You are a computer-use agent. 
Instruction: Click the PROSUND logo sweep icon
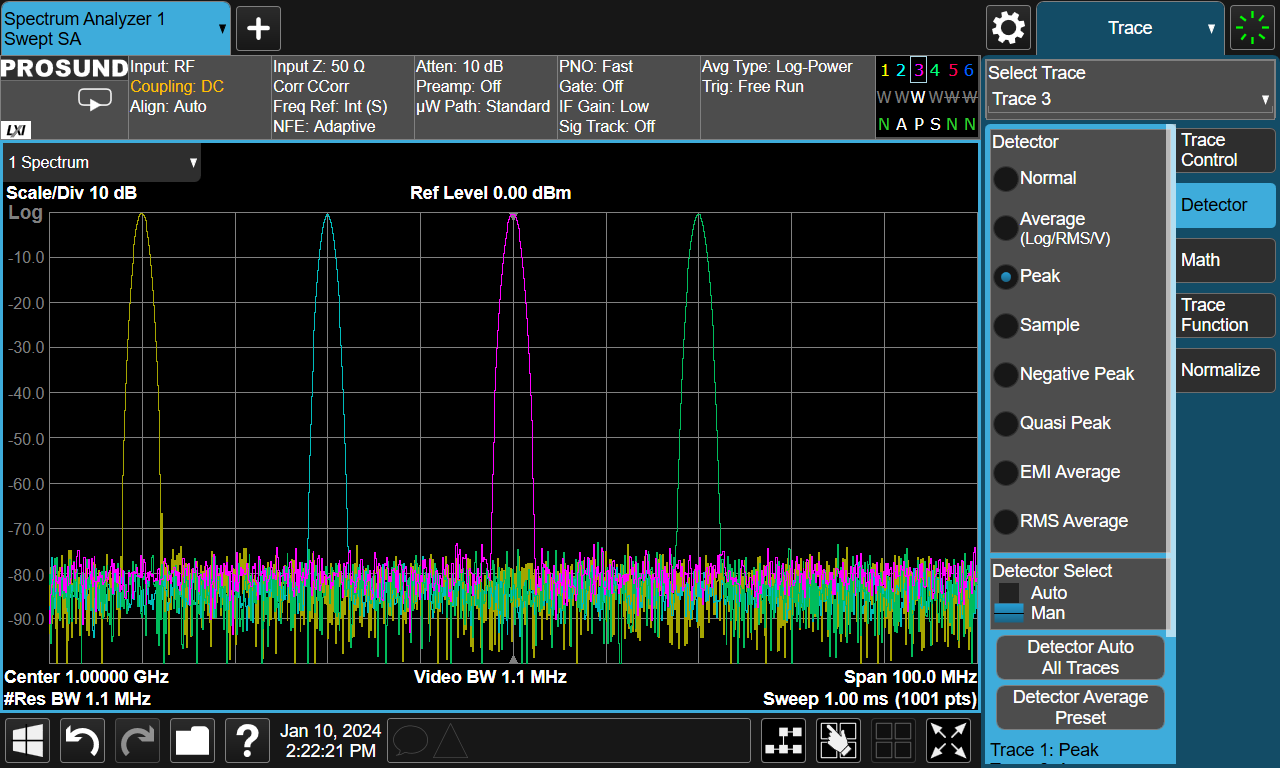click(95, 100)
